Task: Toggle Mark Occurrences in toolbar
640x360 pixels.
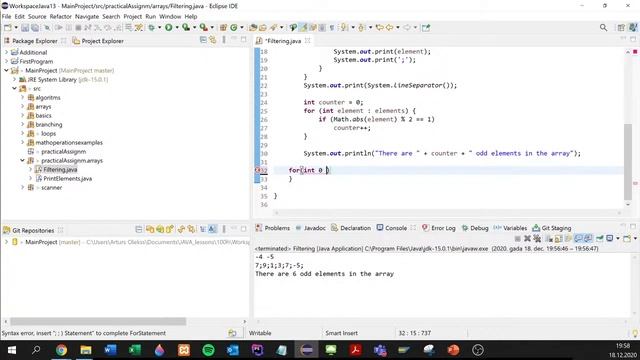Action: (303, 28)
